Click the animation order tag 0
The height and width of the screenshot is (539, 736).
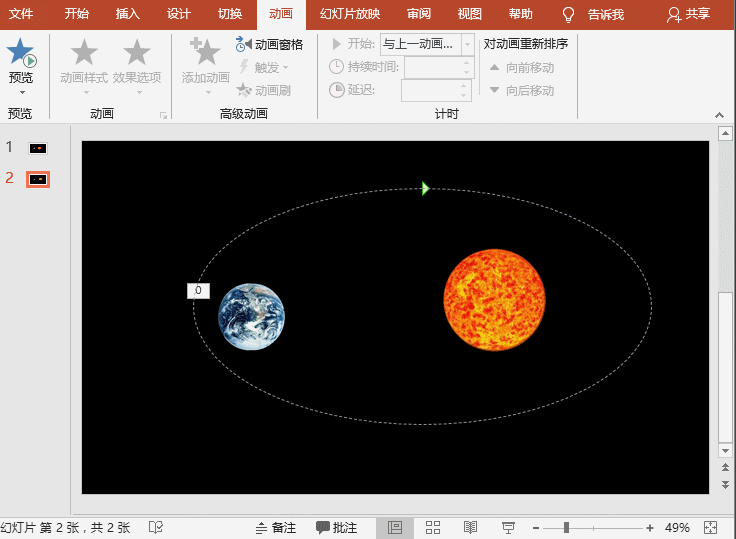tap(199, 291)
